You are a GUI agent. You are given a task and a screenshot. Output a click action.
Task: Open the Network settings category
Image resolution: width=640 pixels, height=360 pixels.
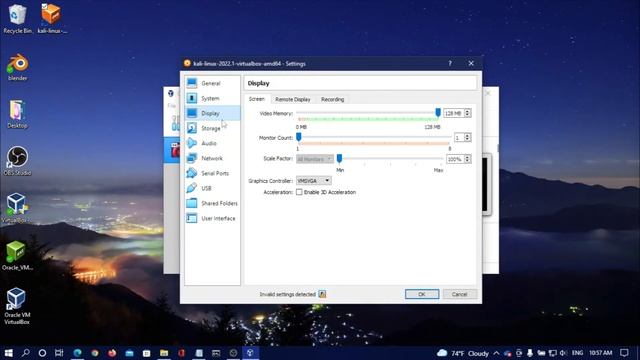[x=212, y=158]
